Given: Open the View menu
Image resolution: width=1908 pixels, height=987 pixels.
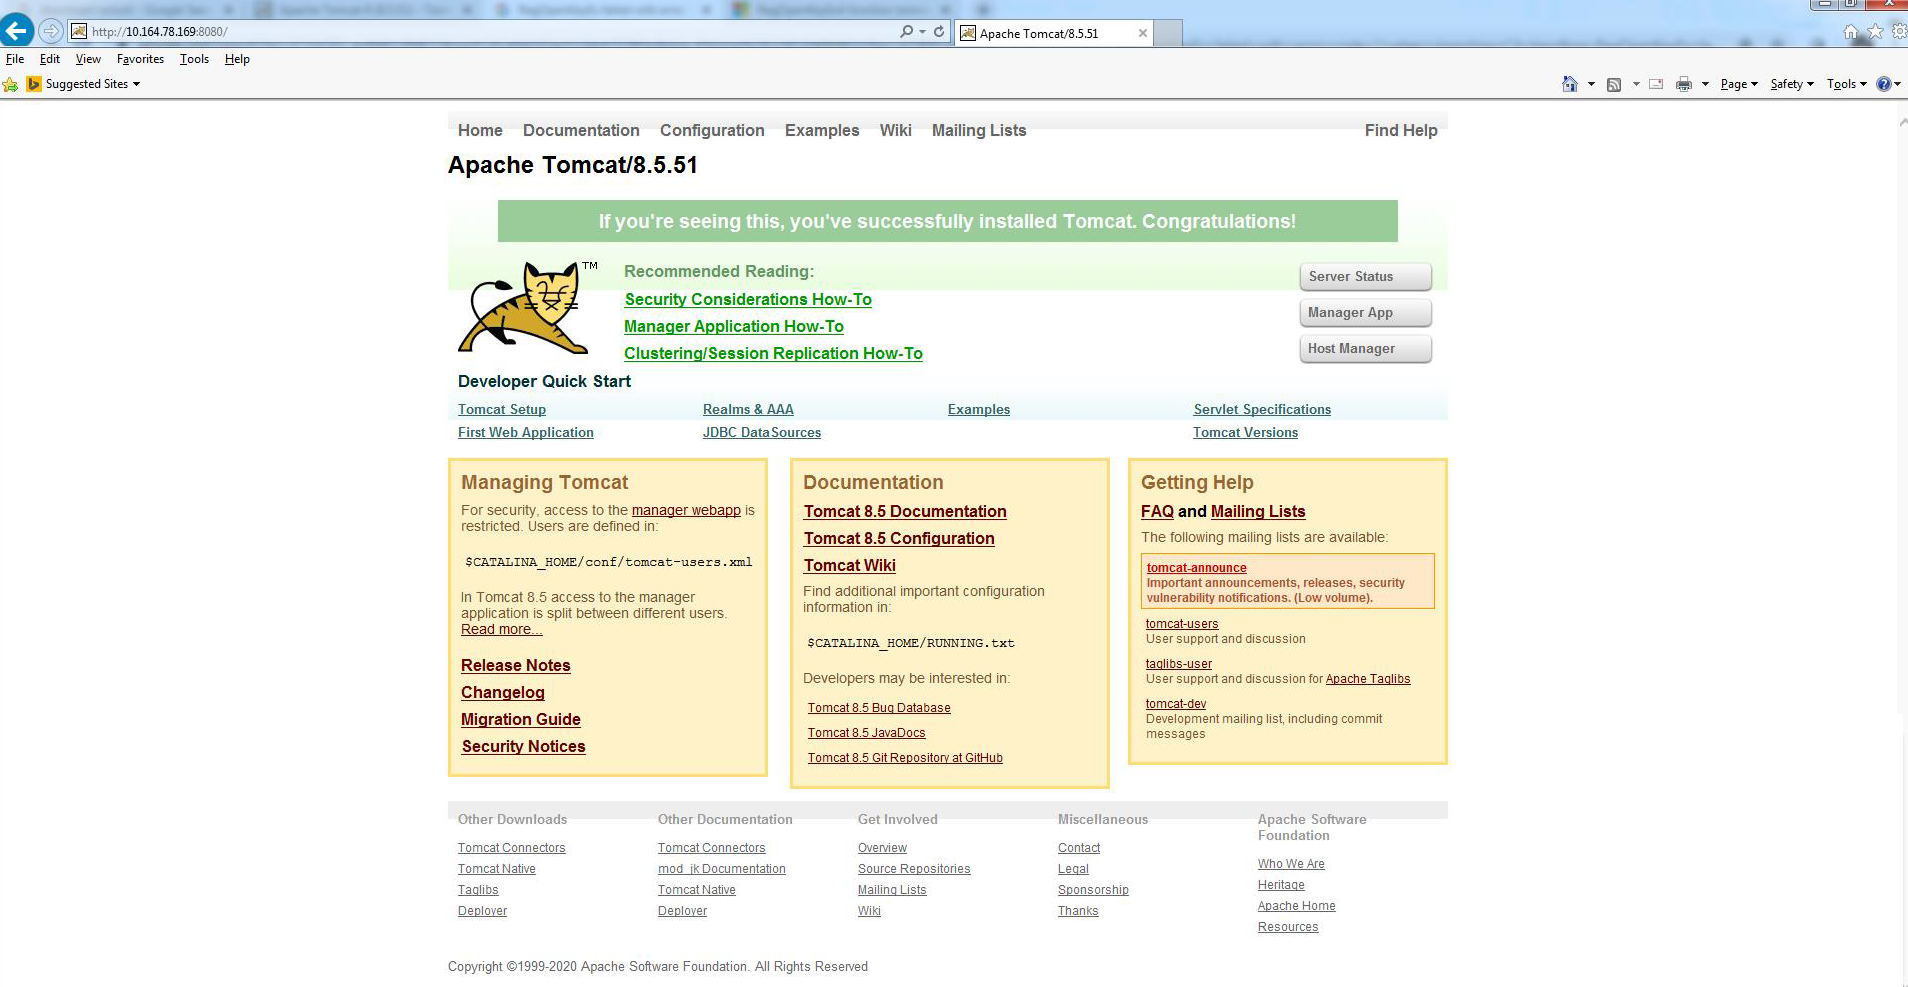Looking at the screenshot, I should (88, 59).
